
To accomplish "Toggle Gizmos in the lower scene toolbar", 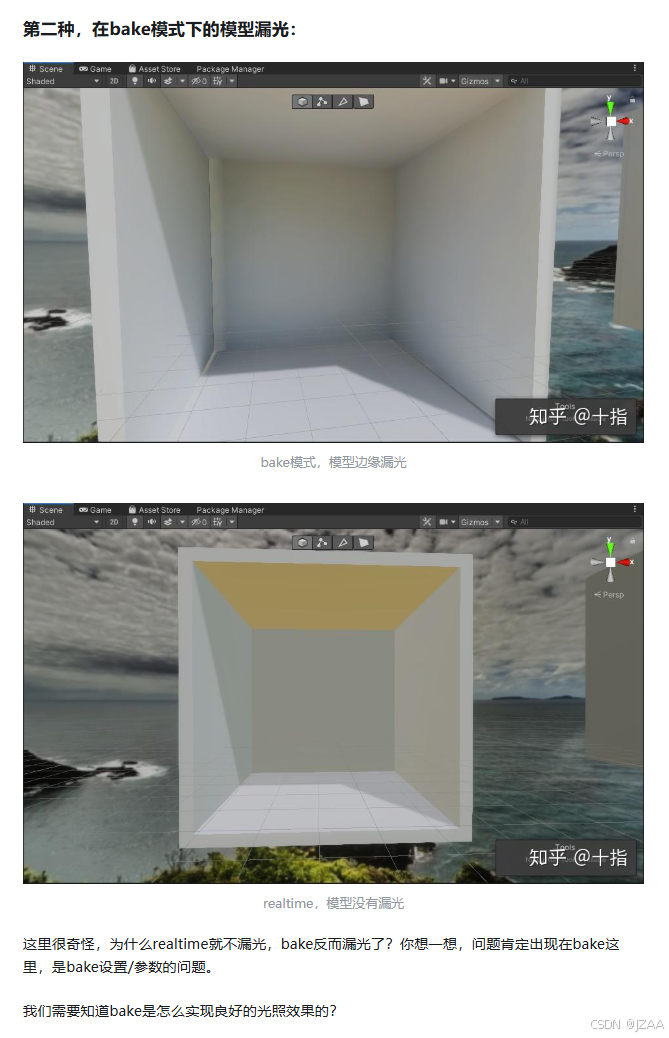I will (x=474, y=522).
